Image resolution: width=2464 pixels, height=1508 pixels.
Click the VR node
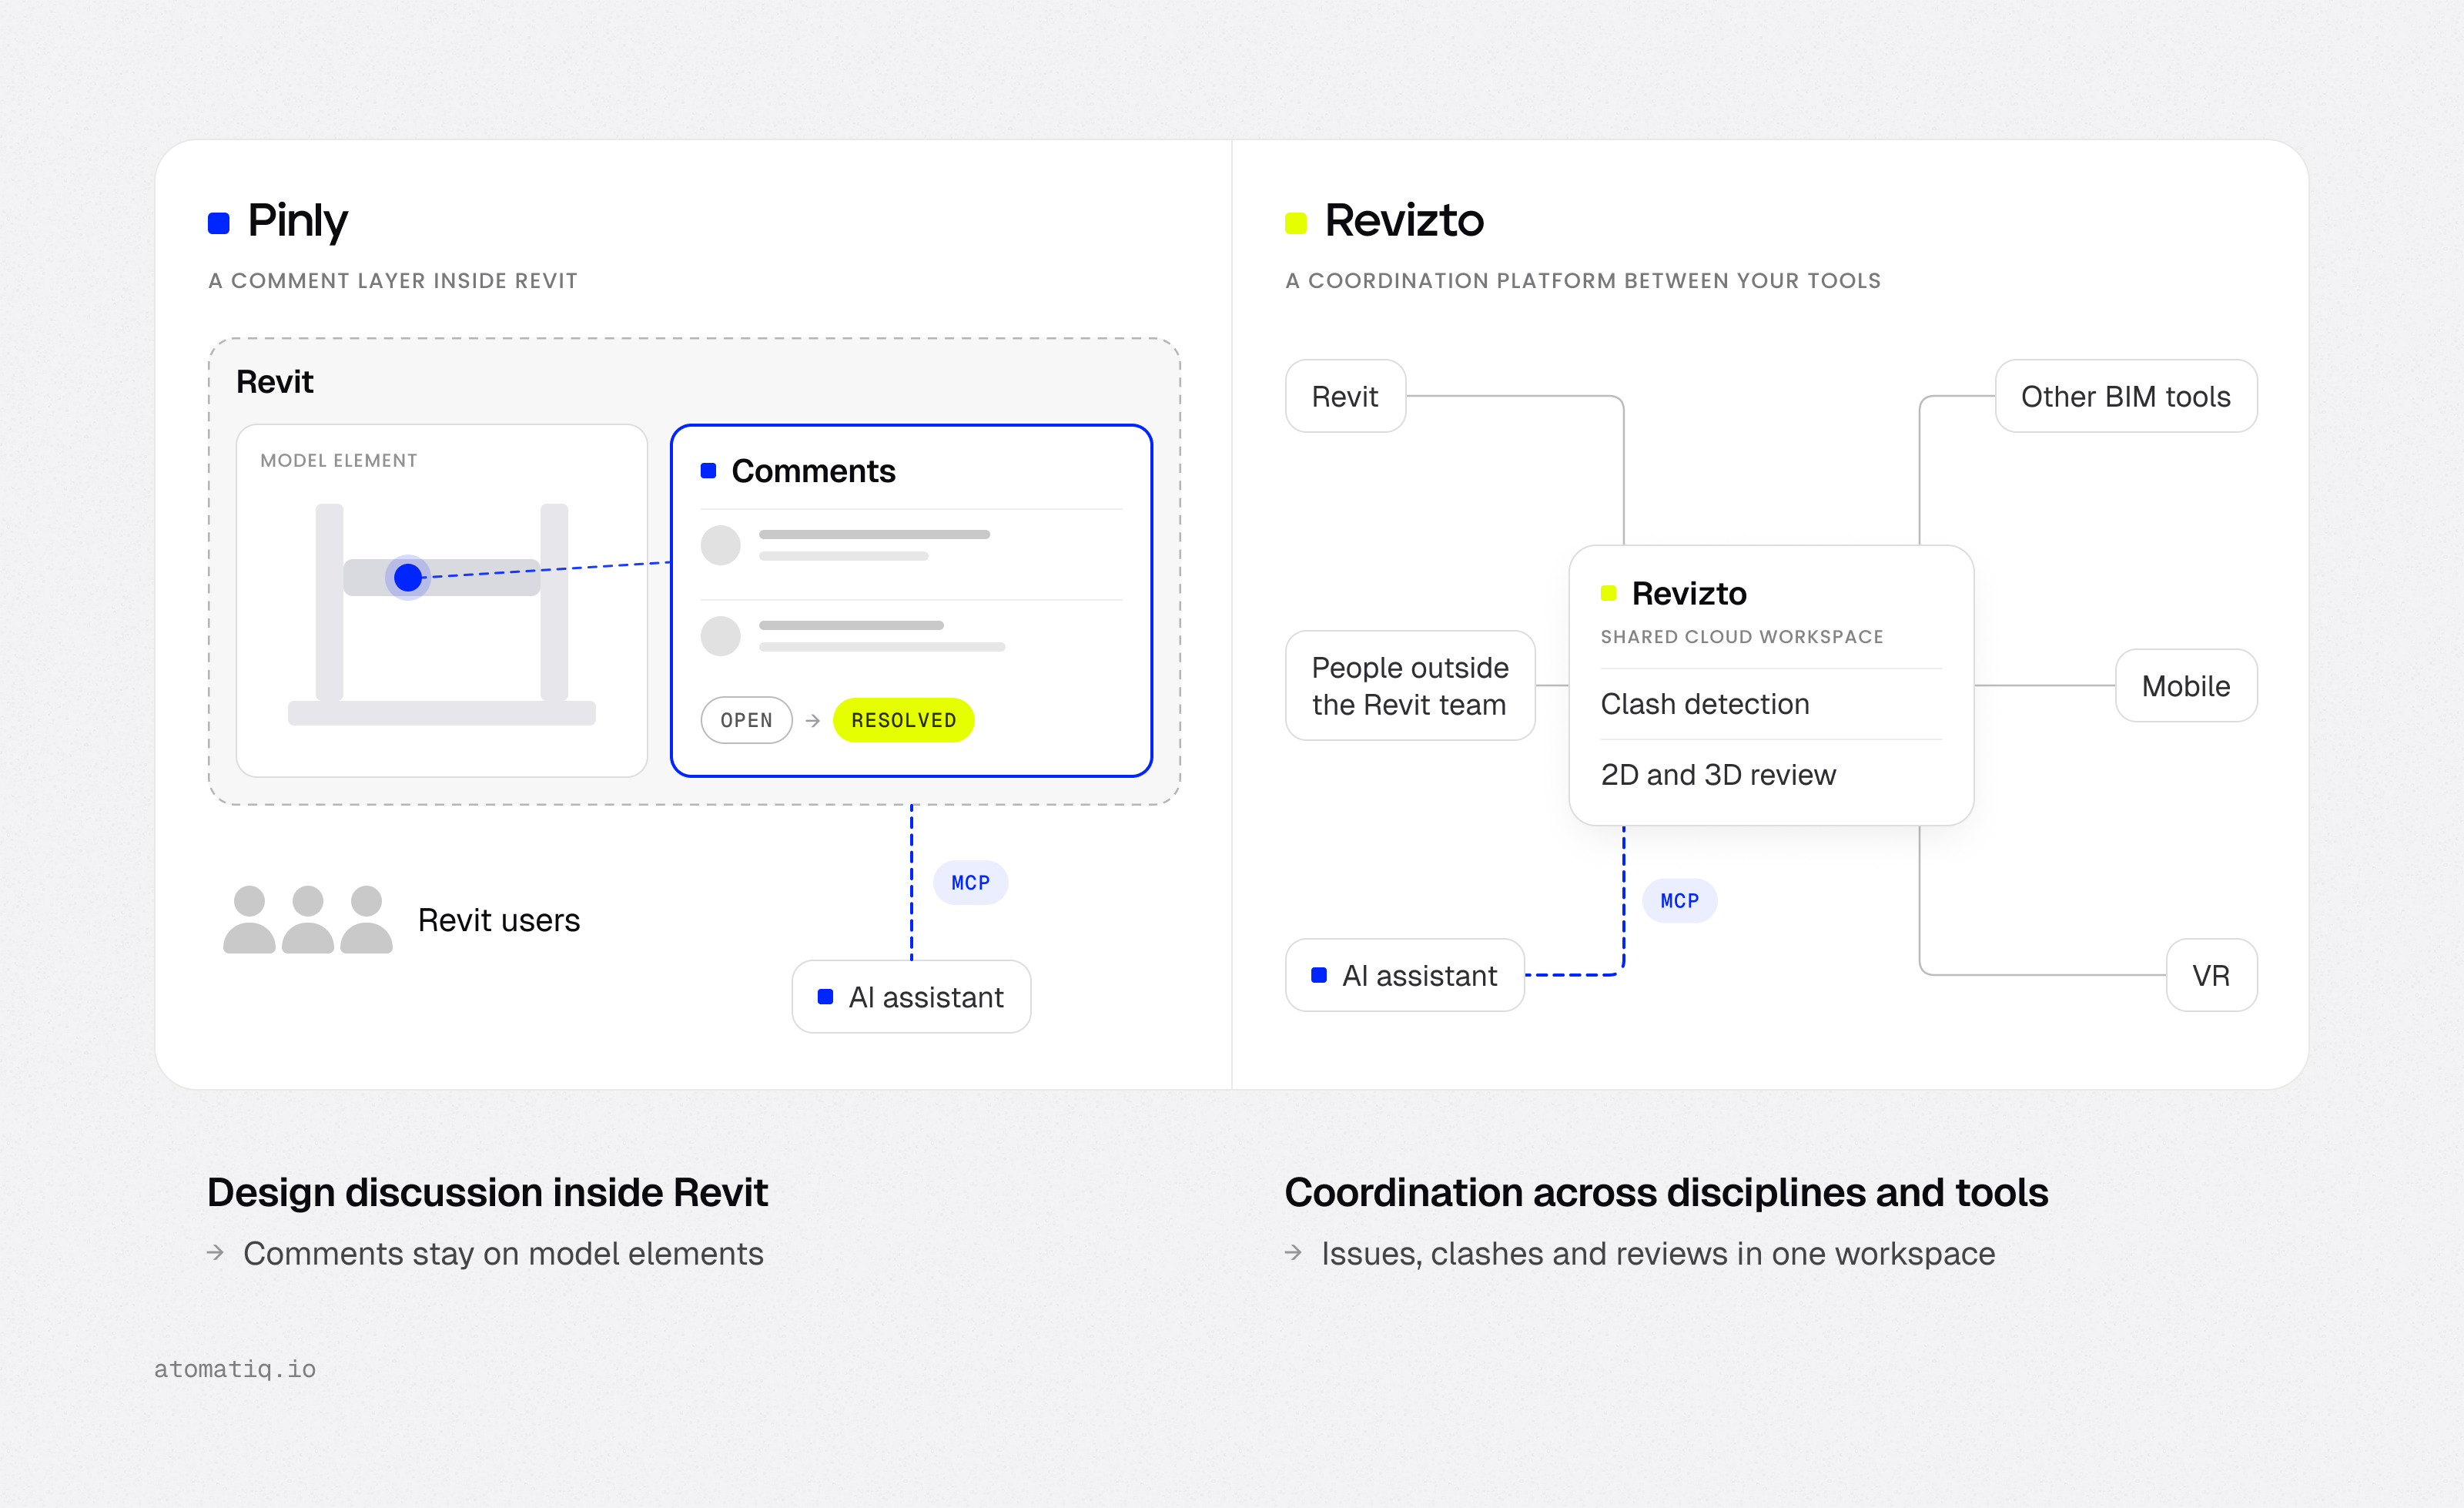click(2212, 975)
